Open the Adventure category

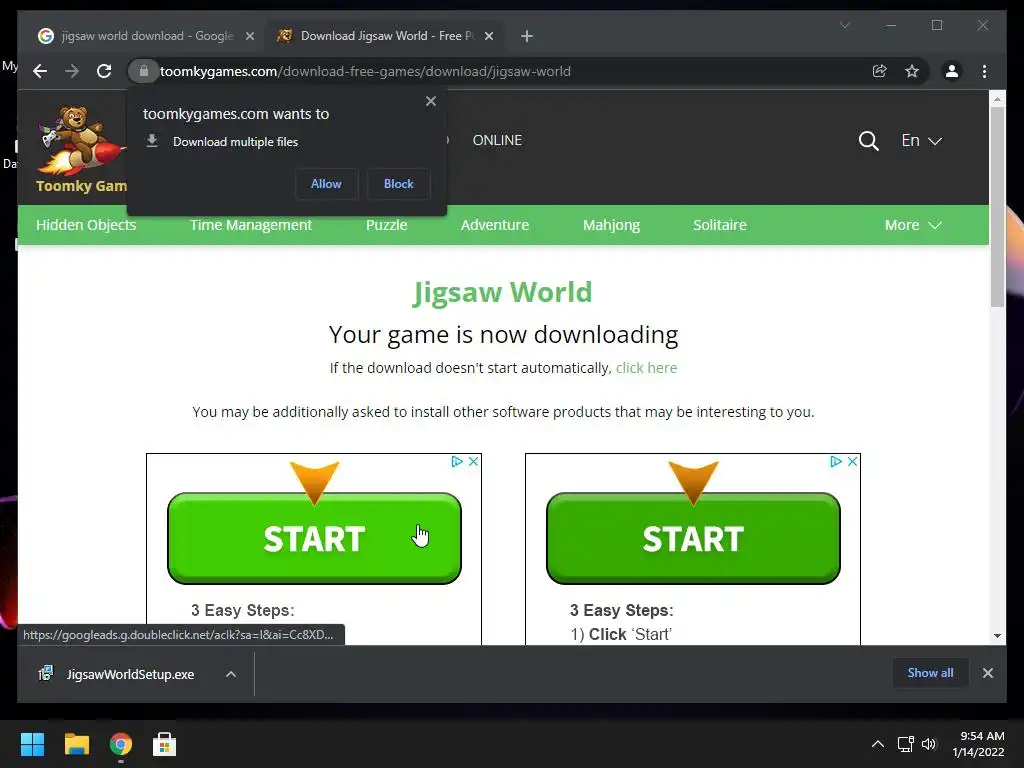495,225
